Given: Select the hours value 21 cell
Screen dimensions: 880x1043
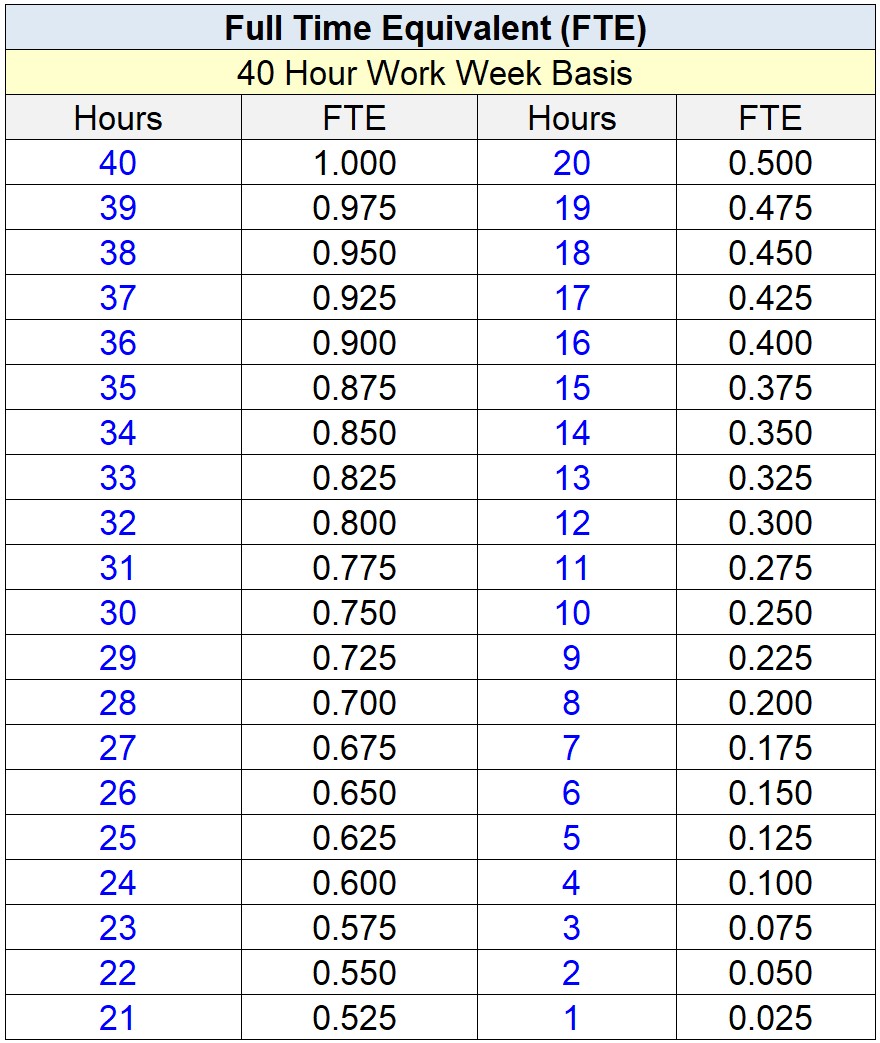Looking at the screenshot, I should tap(120, 1017).
